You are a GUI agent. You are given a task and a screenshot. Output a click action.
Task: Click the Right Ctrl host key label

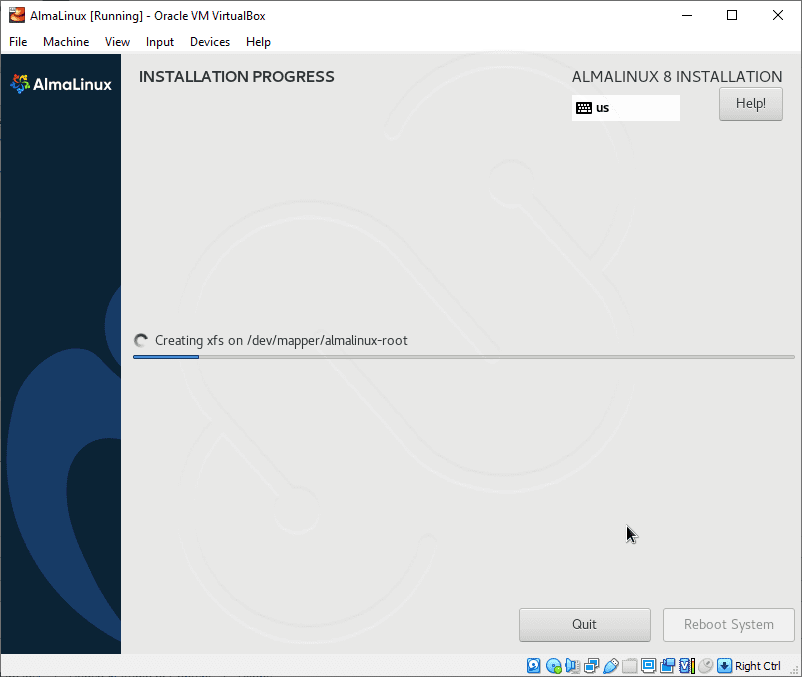pos(758,666)
